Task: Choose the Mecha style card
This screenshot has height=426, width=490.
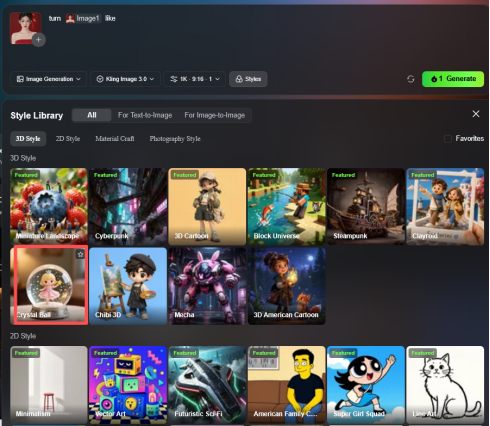Action: click(207, 286)
